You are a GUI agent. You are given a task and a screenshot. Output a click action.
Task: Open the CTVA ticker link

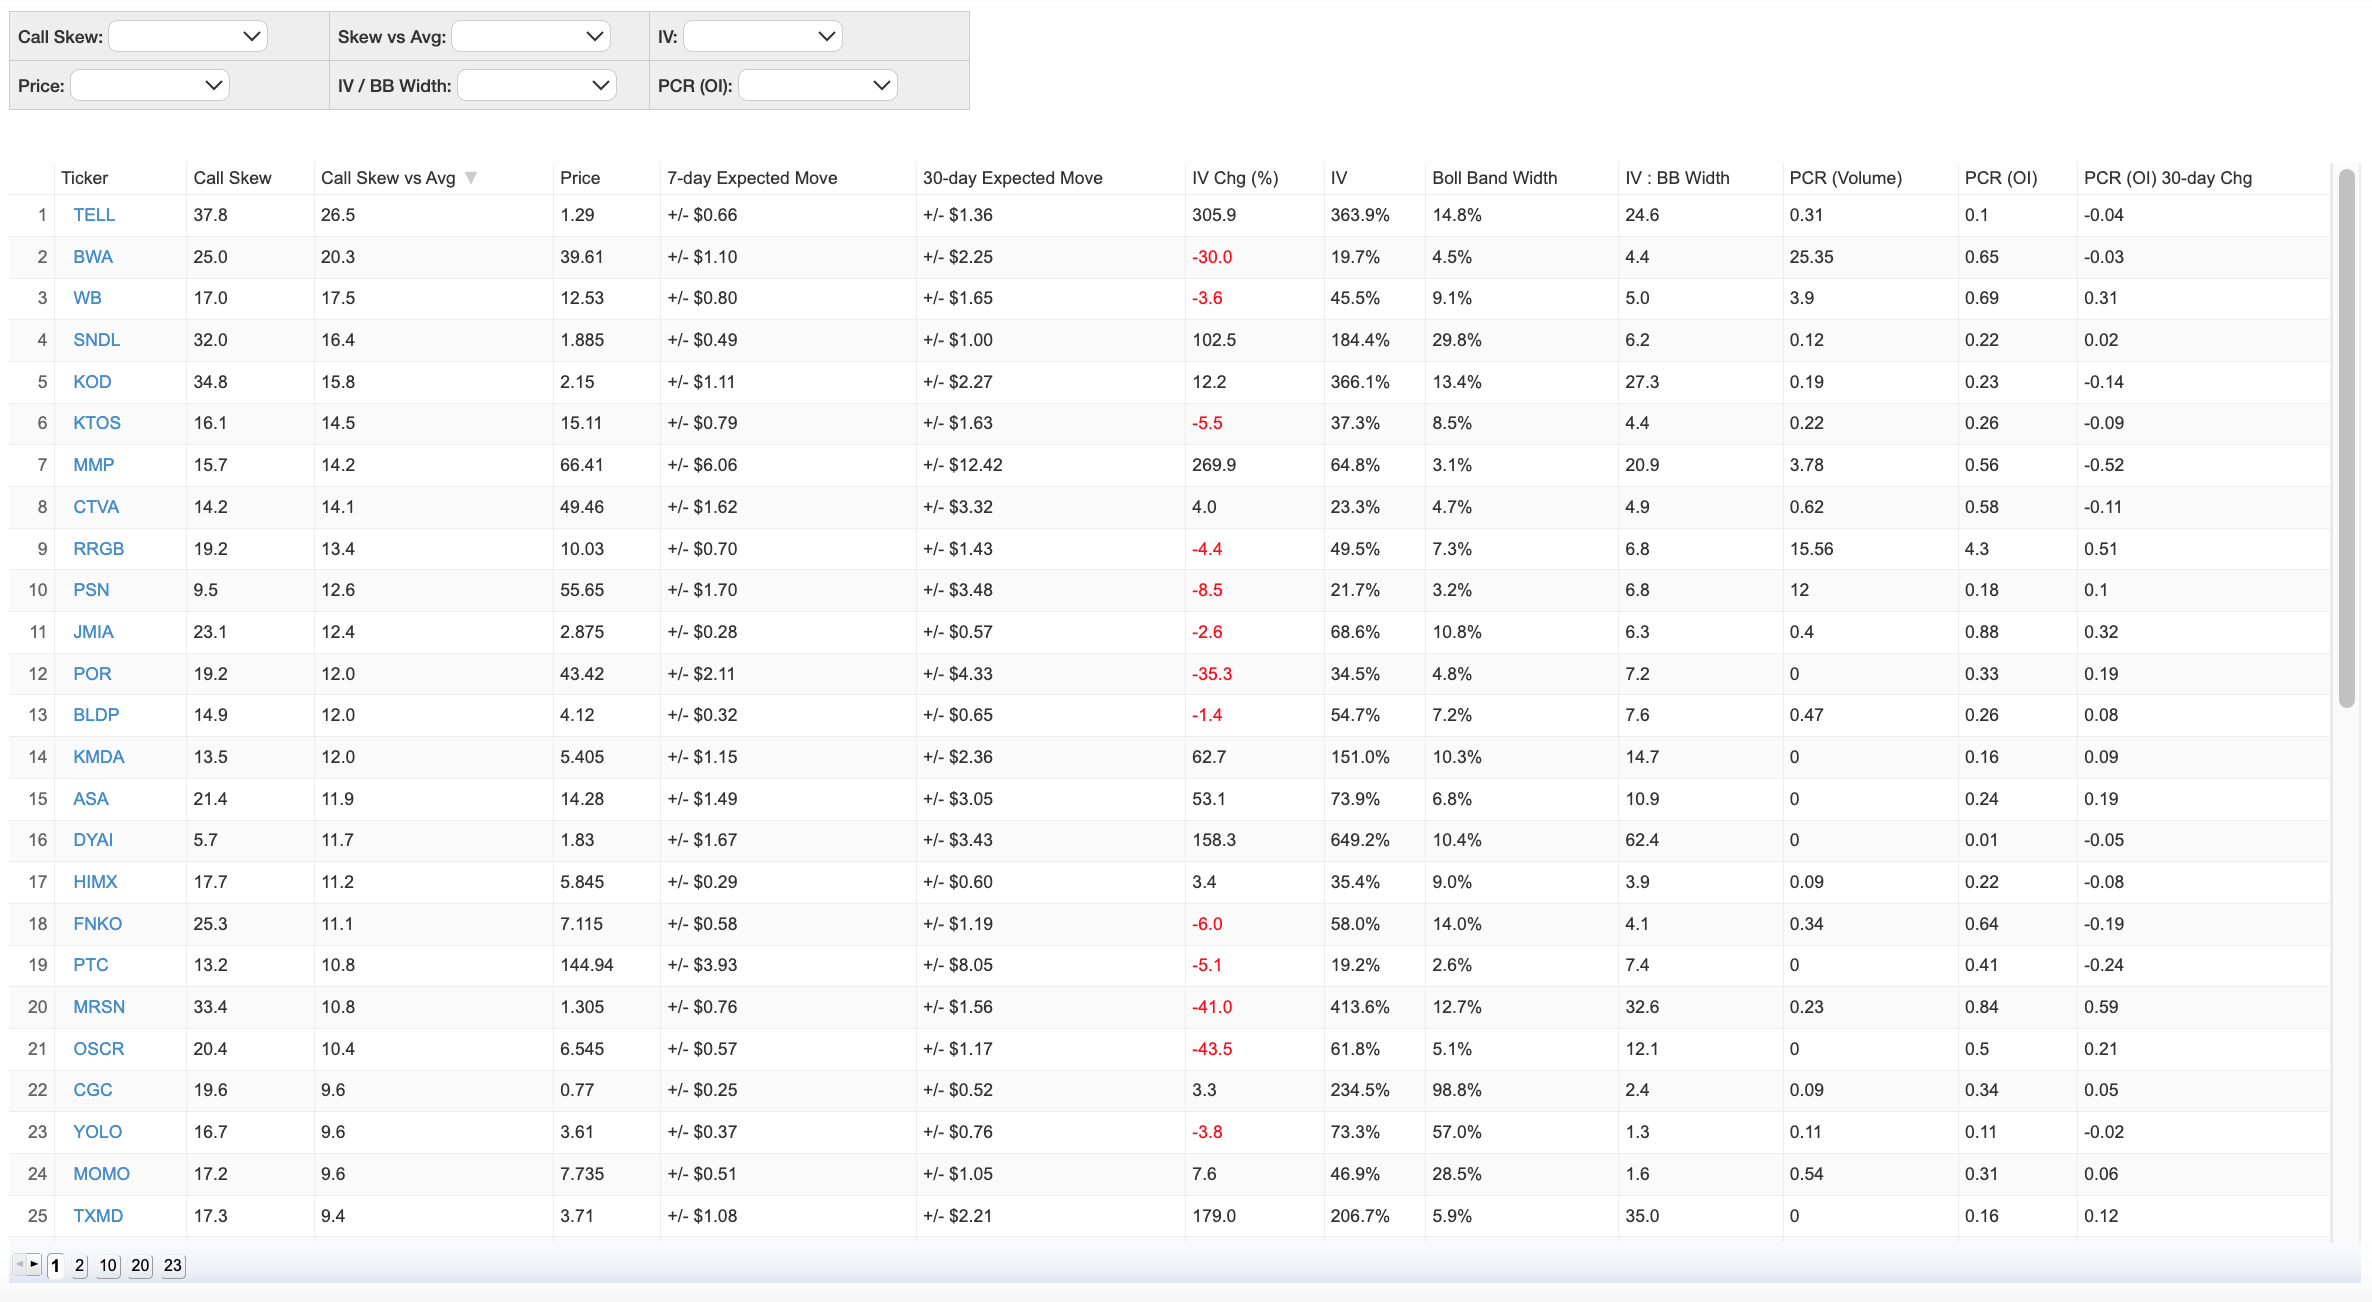96,507
